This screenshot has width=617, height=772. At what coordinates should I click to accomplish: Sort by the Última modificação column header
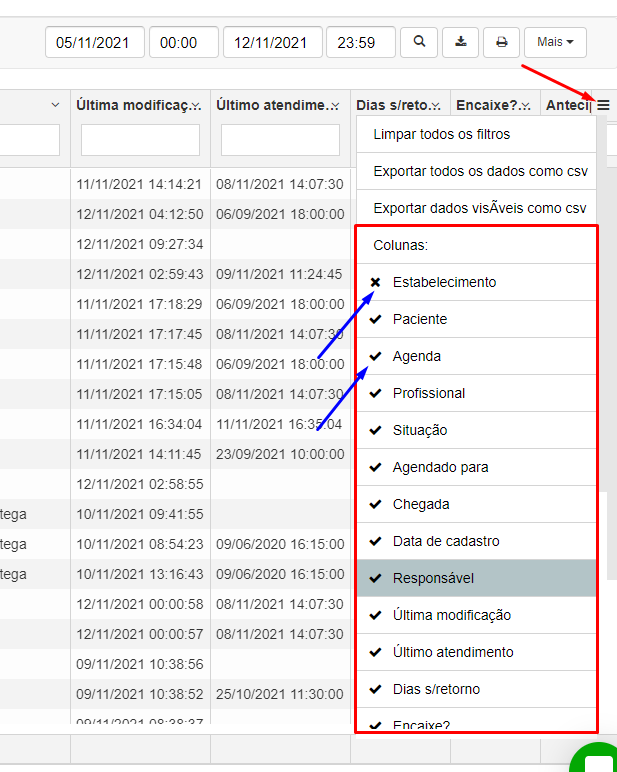[x=133, y=105]
